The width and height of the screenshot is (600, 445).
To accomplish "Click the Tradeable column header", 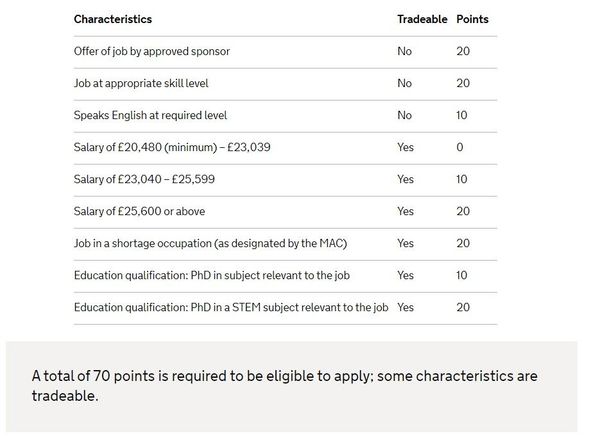I will tap(422, 19).
